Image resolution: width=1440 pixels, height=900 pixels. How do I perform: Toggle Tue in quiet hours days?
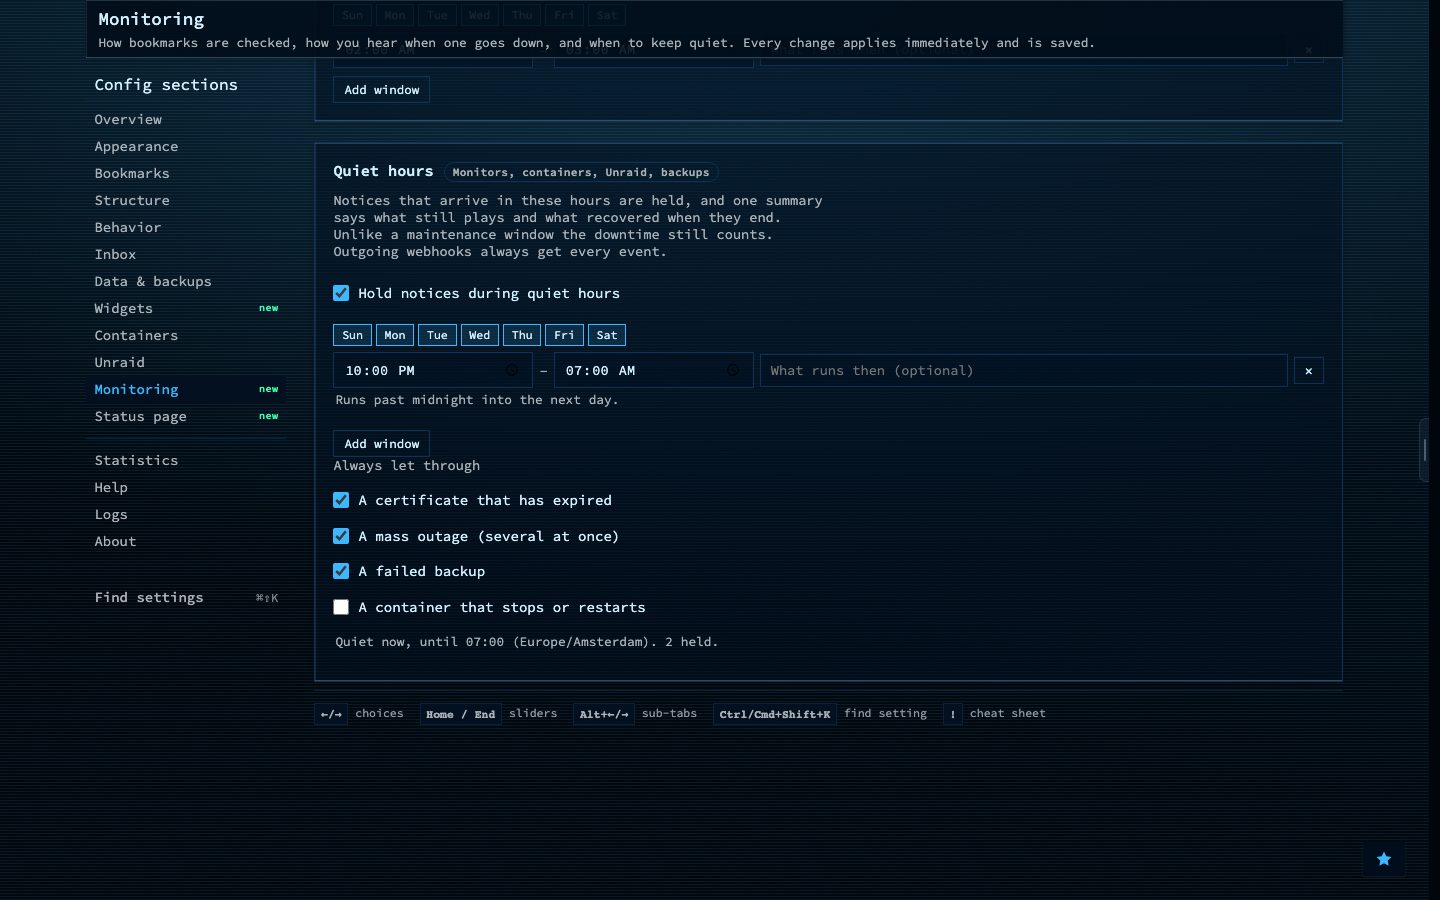437,335
